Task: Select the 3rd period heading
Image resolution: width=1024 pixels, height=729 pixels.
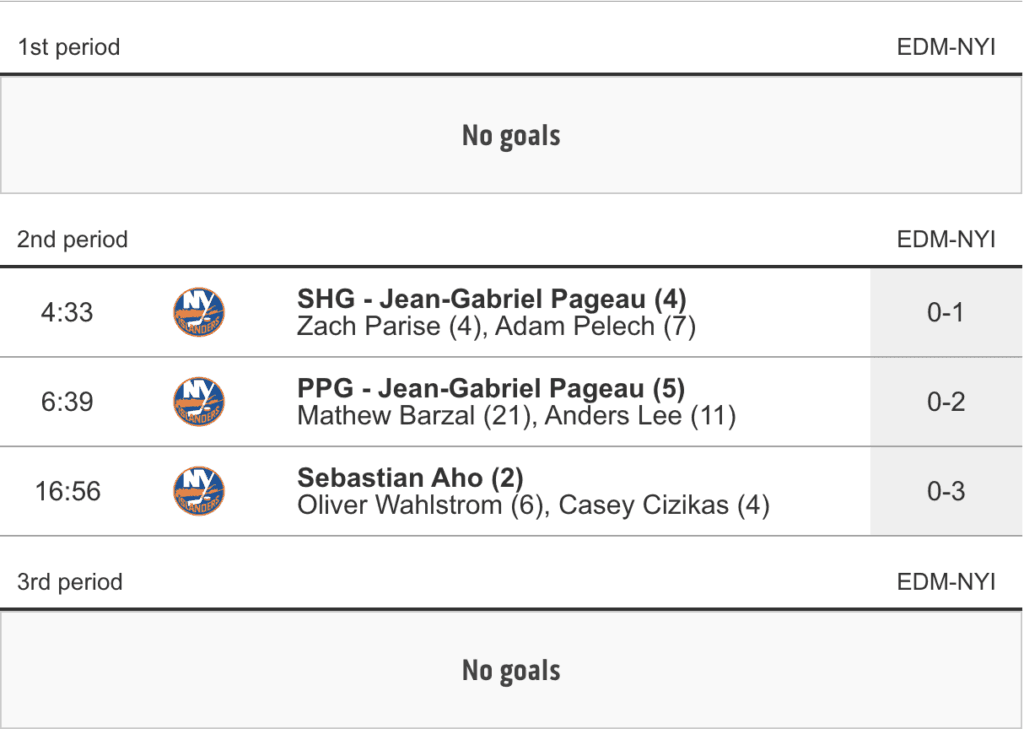Action: click(70, 582)
